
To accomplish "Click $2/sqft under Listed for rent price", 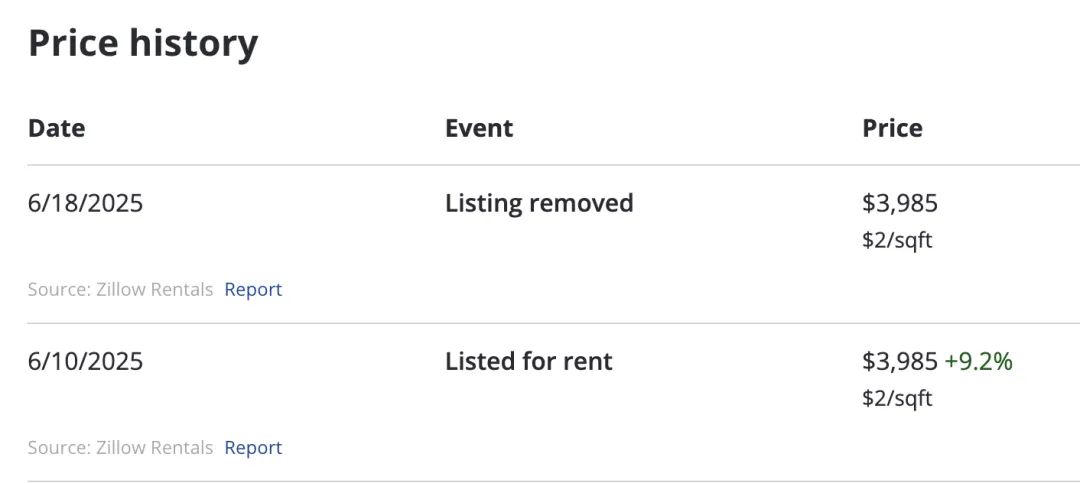I will [897, 398].
